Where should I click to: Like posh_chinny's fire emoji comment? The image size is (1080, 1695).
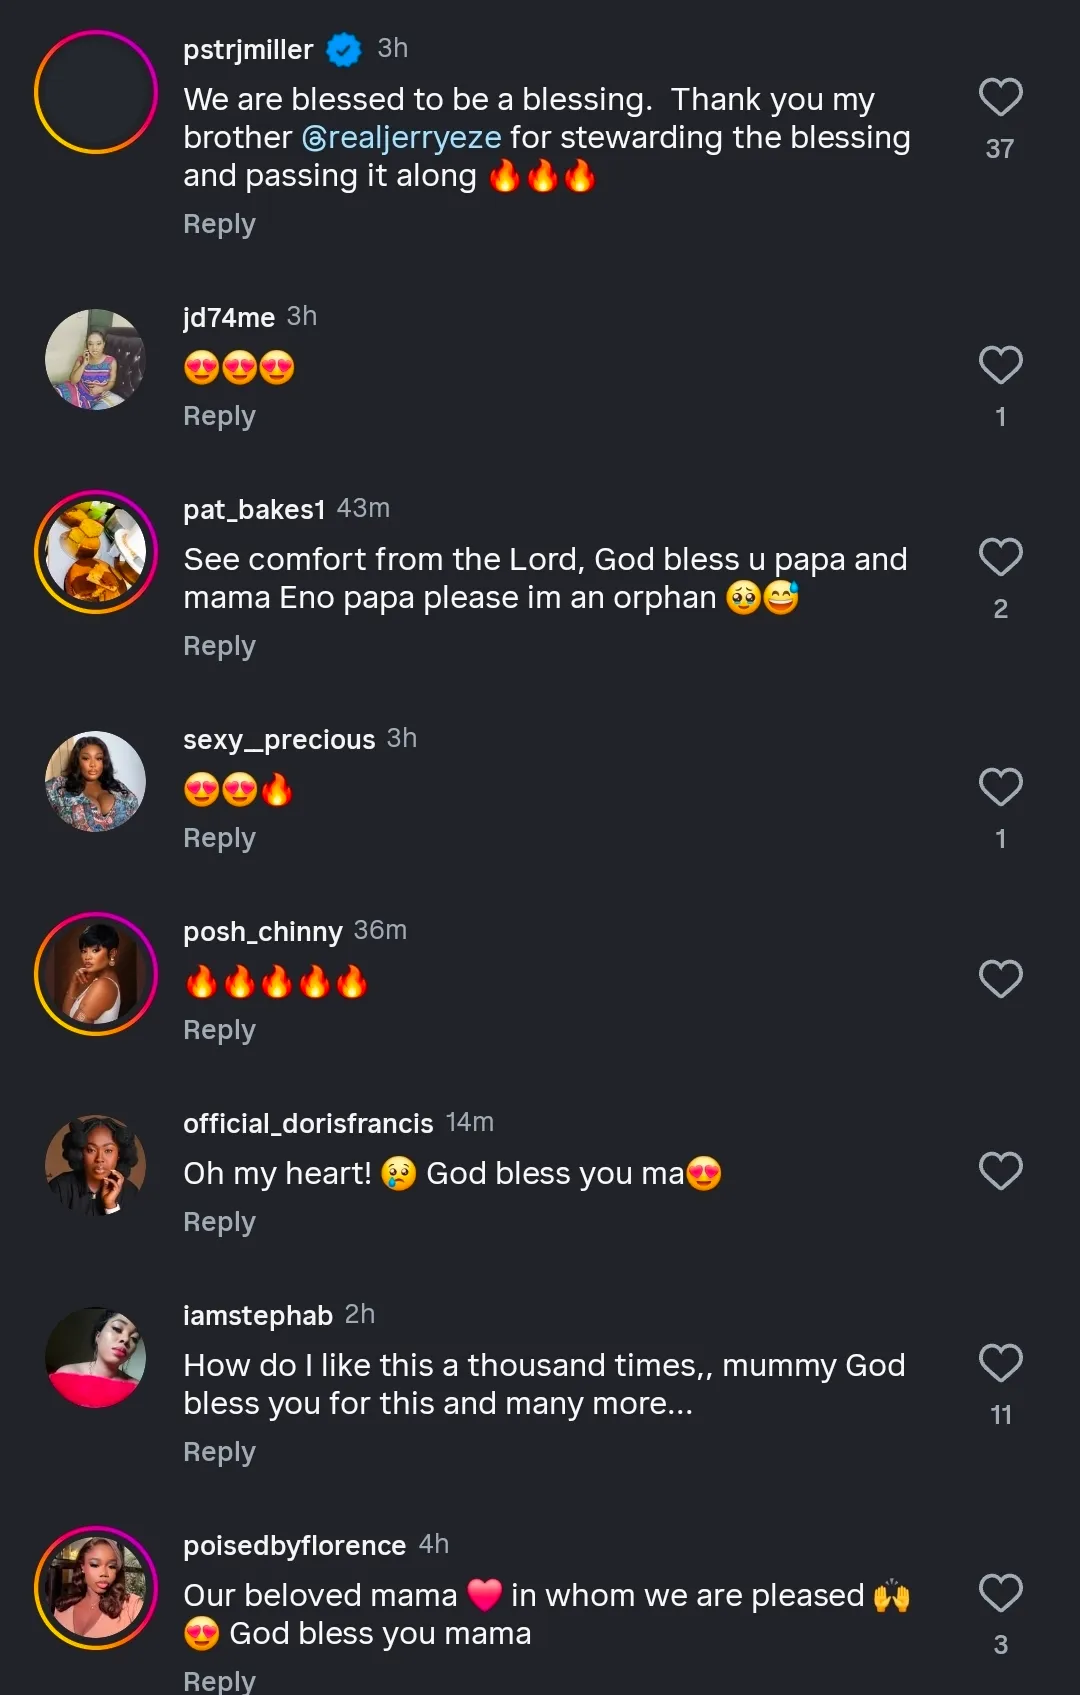click(1000, 979)
